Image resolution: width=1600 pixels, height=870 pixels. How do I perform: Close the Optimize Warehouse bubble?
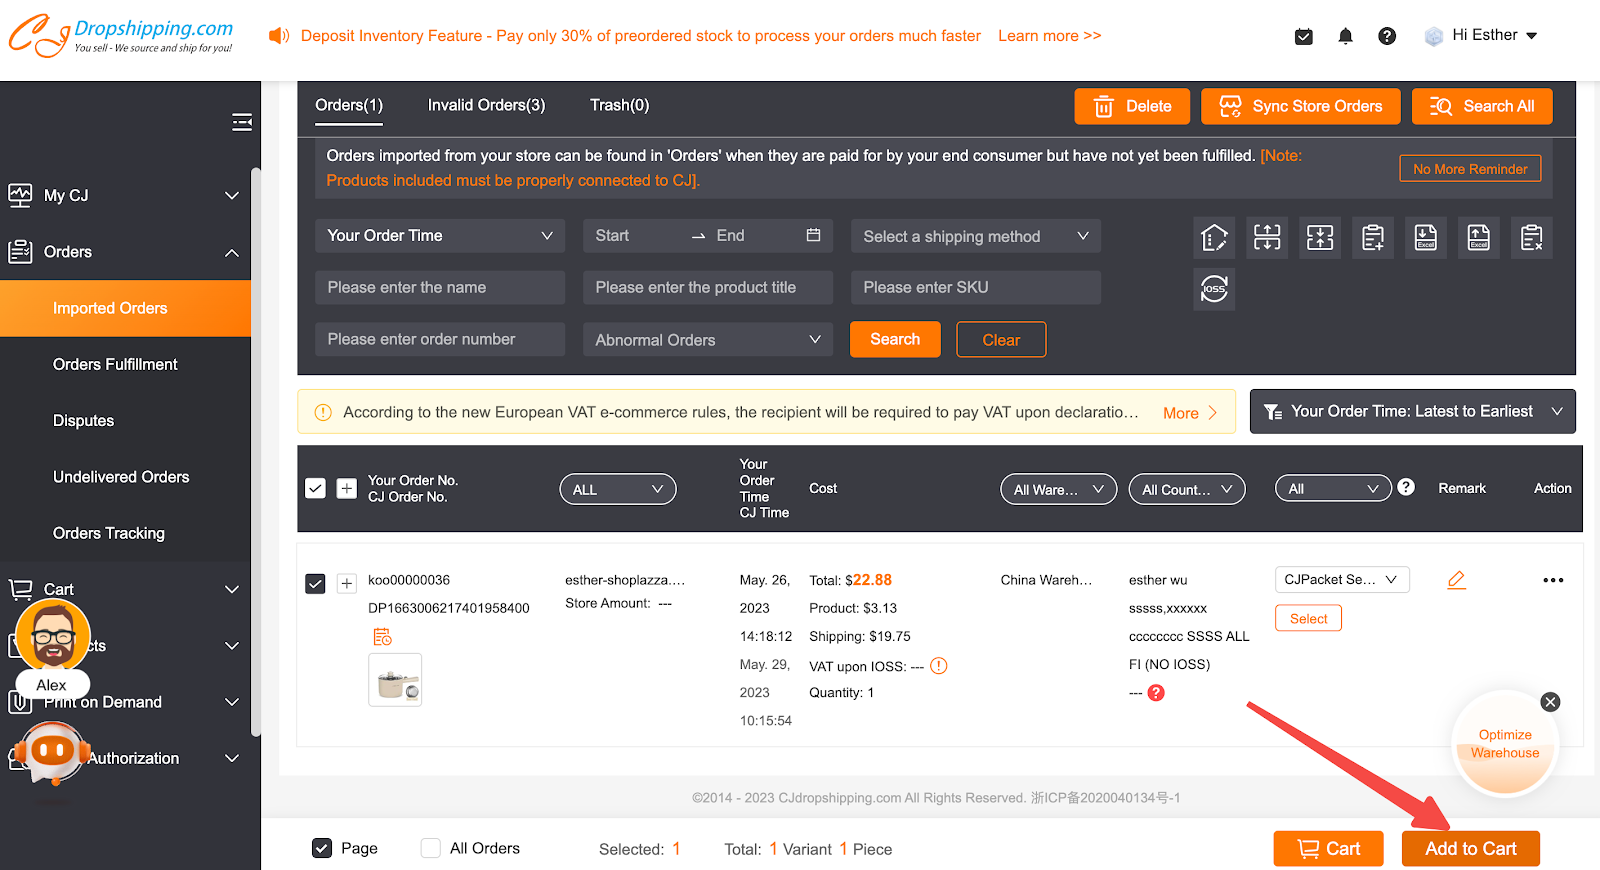1550,702
